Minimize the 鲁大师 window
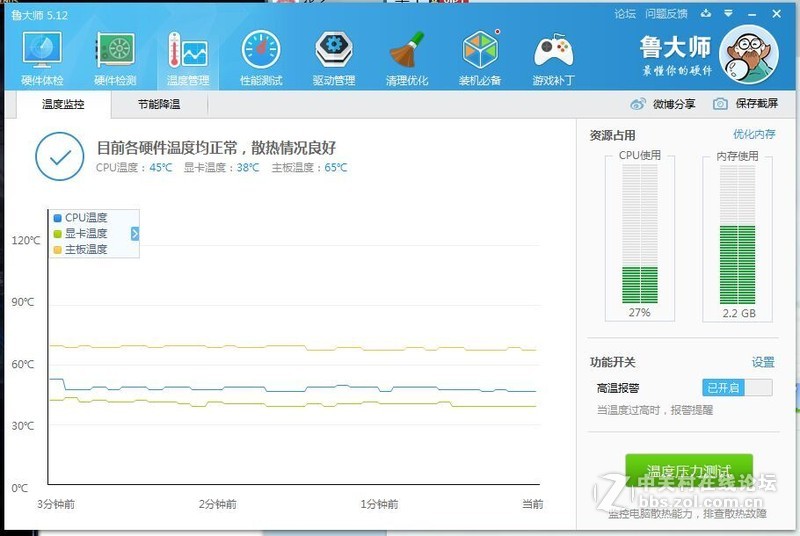This screenshot has width=800, height=536. pyautogui.click(x=752, y=14)
